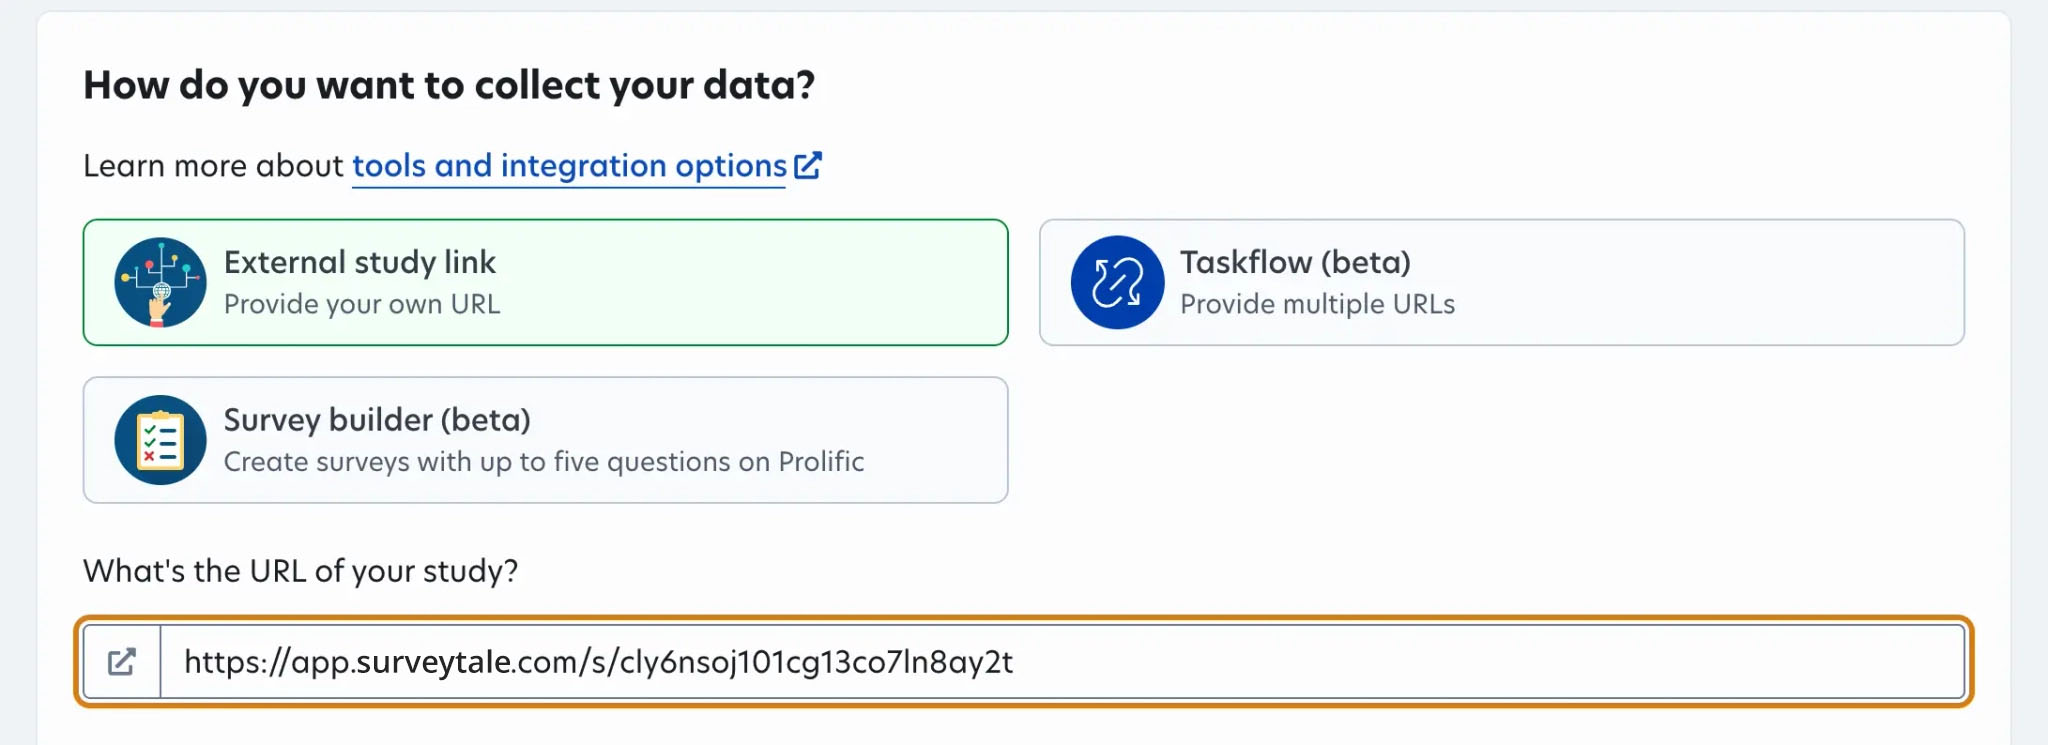Click the external-link icon beside integration options
The height and width of the screenshot is (745, 2048).
coord(808,165)
